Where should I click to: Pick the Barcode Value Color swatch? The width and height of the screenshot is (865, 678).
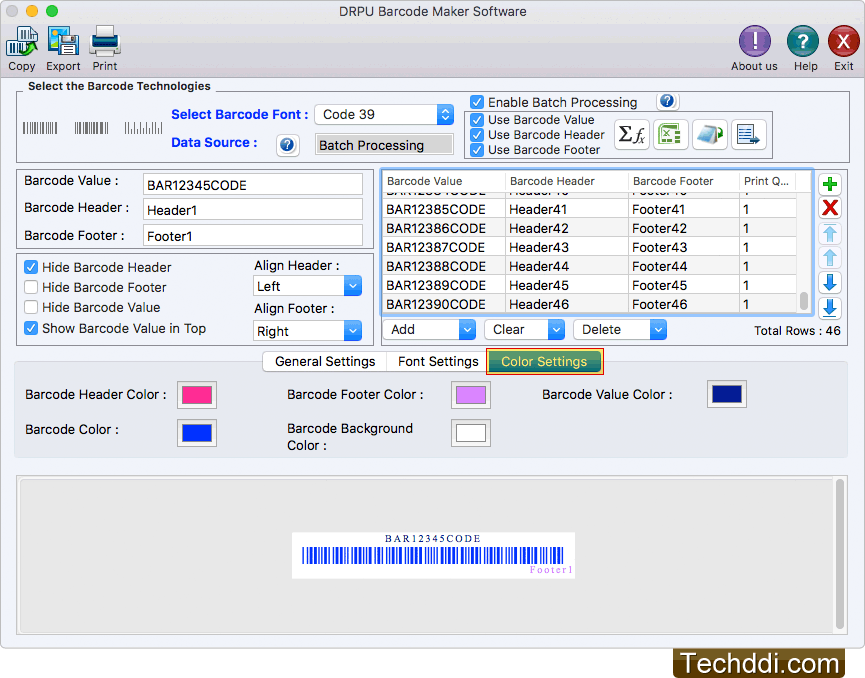pyautogui.click(x=727, y=394)
